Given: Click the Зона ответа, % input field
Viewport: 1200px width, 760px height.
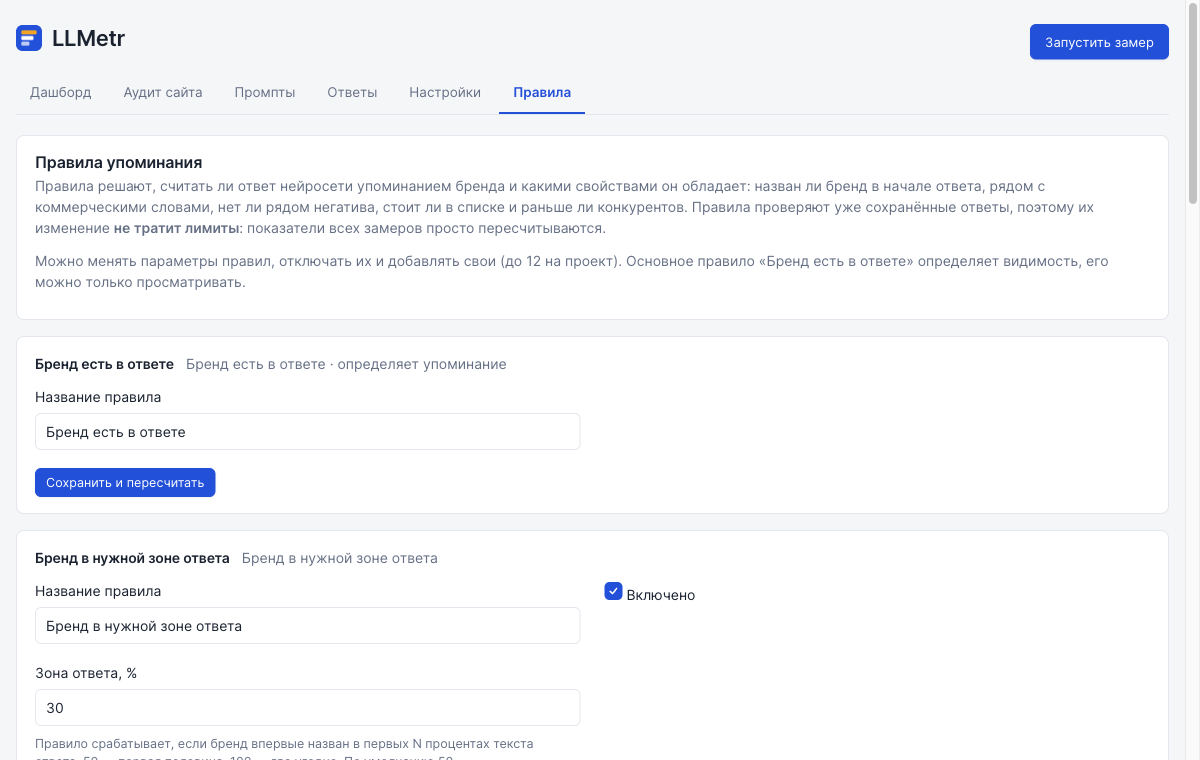Looking at the screenshot, I should click(x=308, y=708).
